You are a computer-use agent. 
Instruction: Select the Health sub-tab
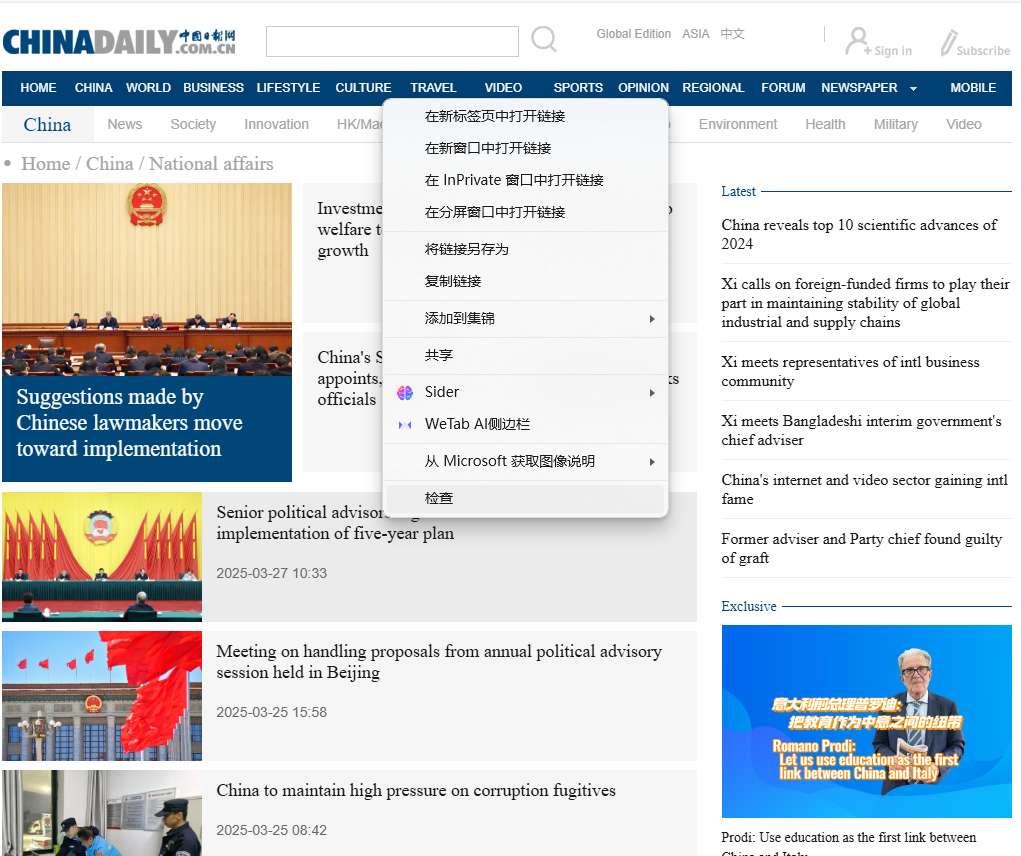tap(825, 124)
